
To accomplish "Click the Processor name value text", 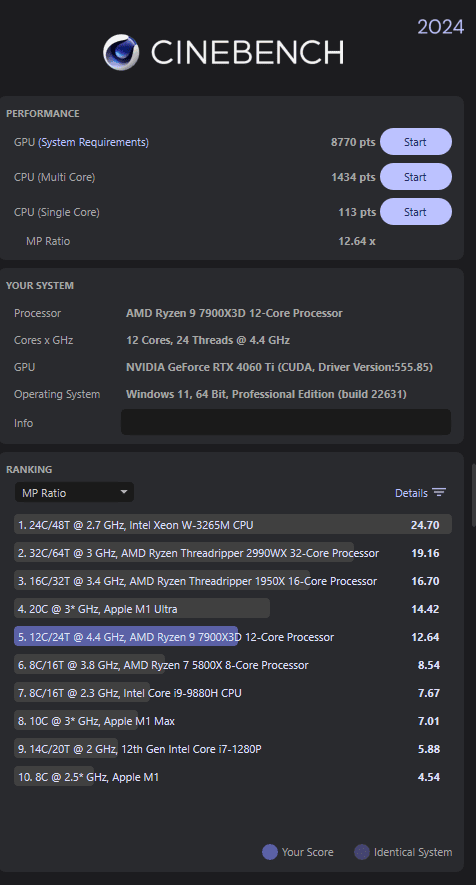I will point(234,313).
